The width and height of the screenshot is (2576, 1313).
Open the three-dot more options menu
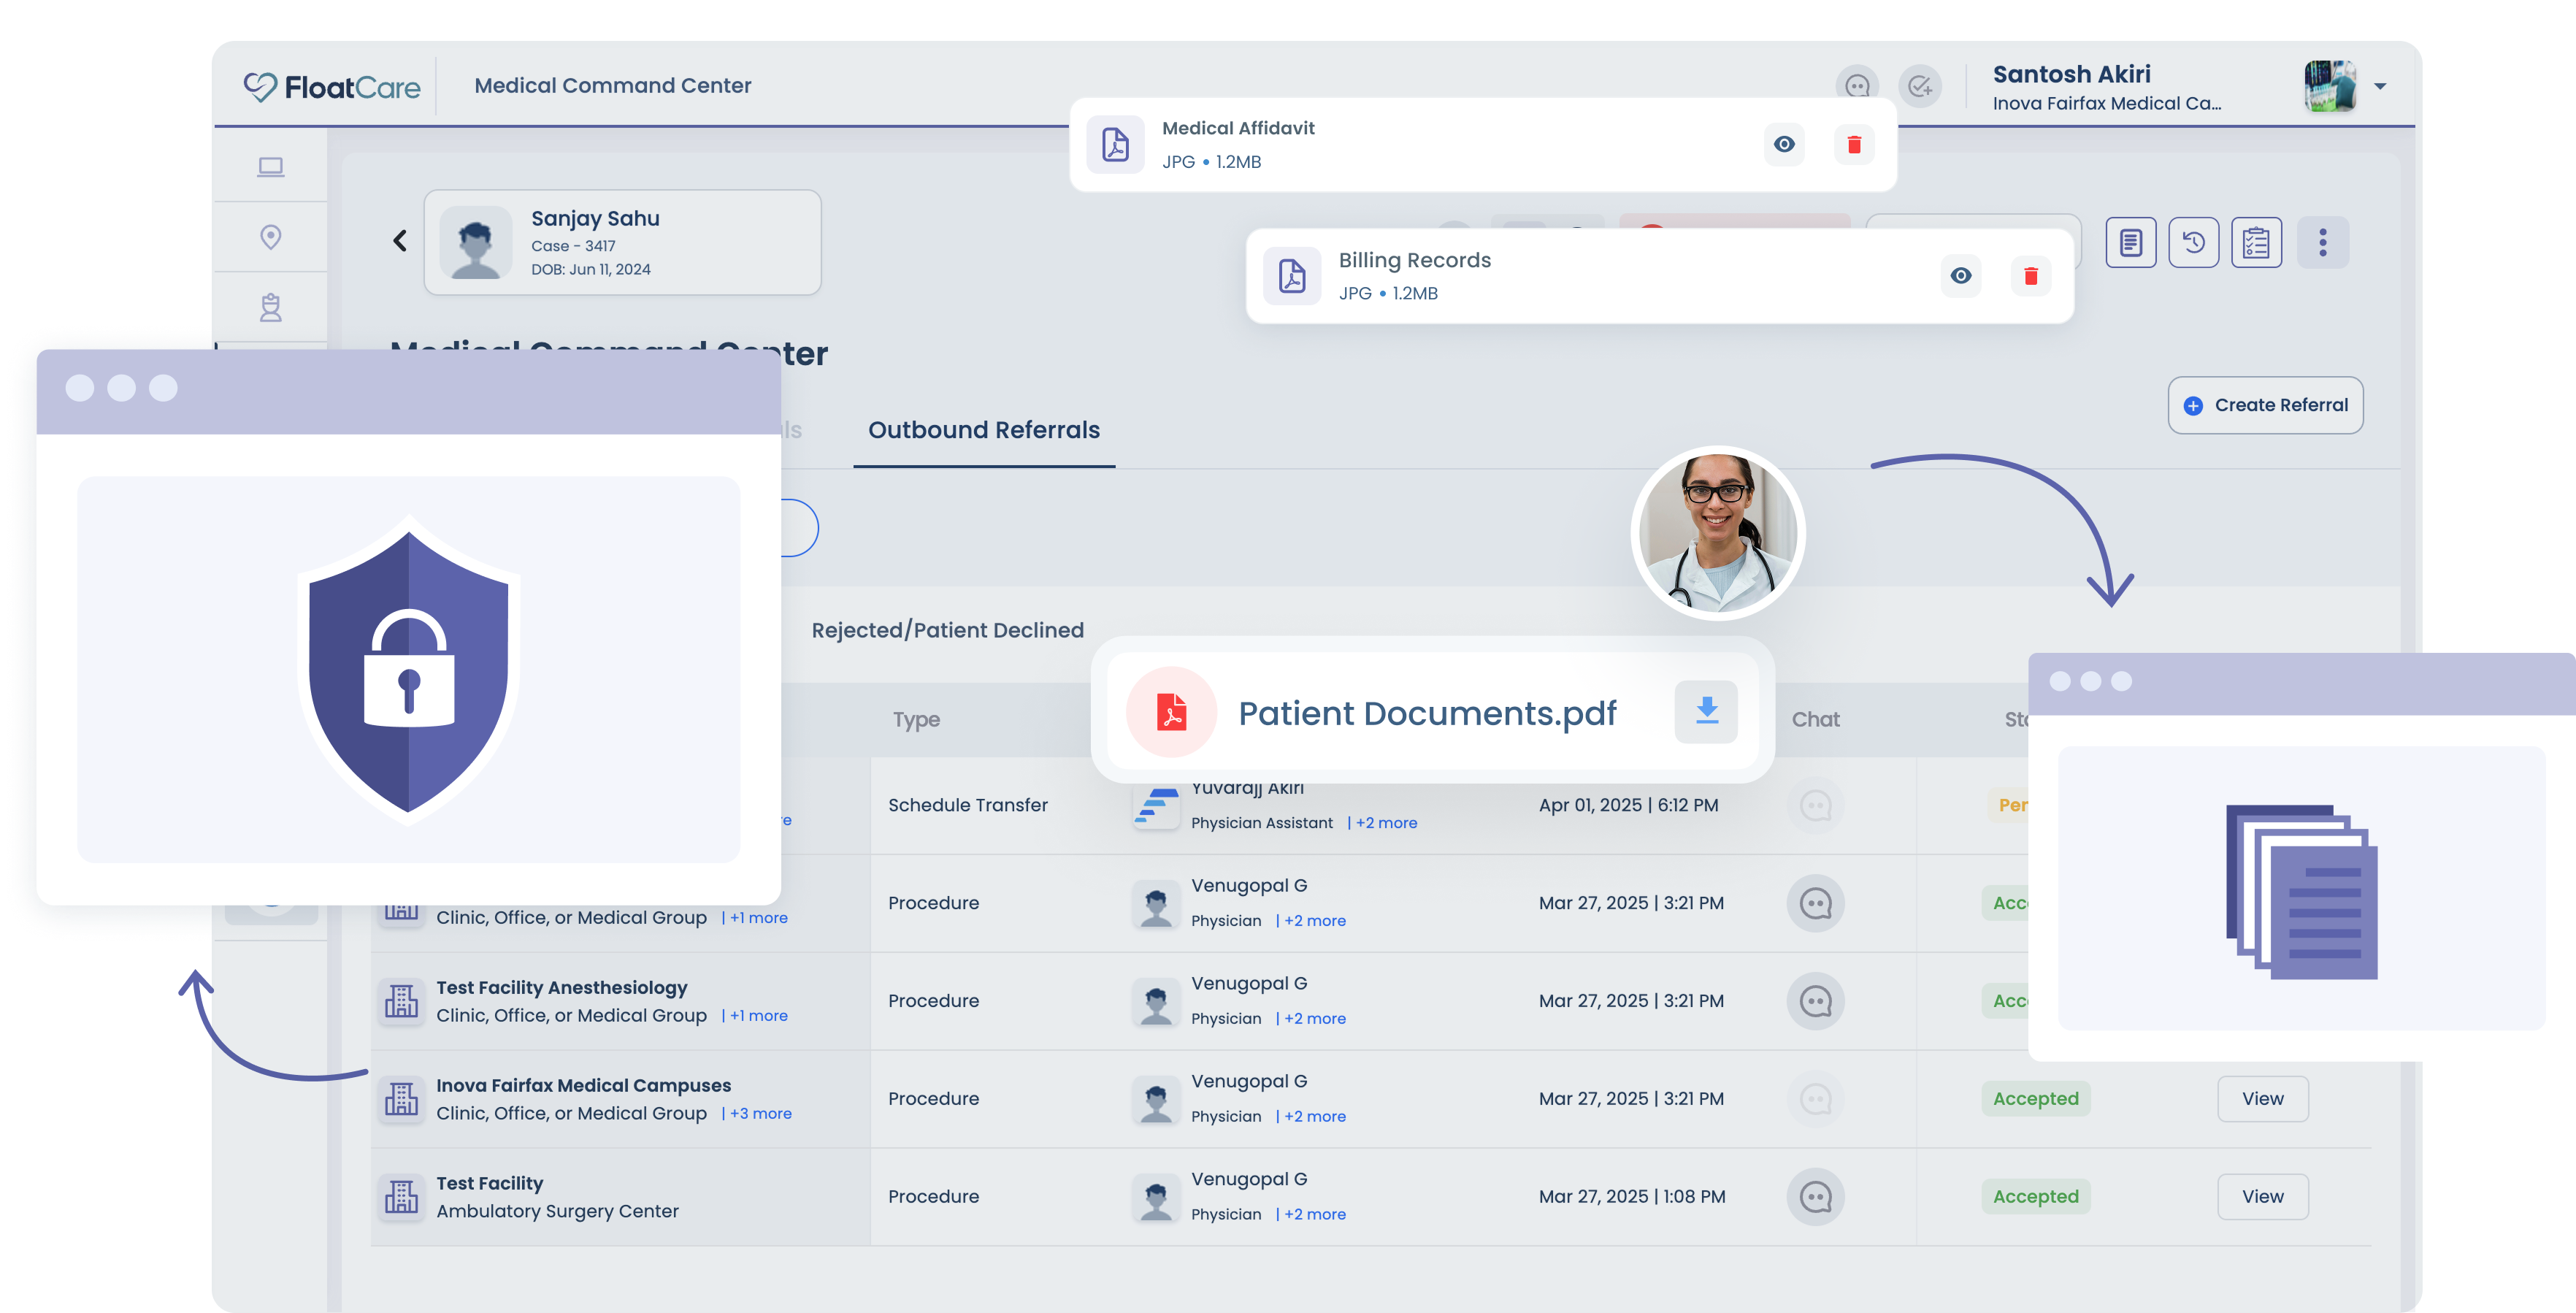[x=2322, y=242]
